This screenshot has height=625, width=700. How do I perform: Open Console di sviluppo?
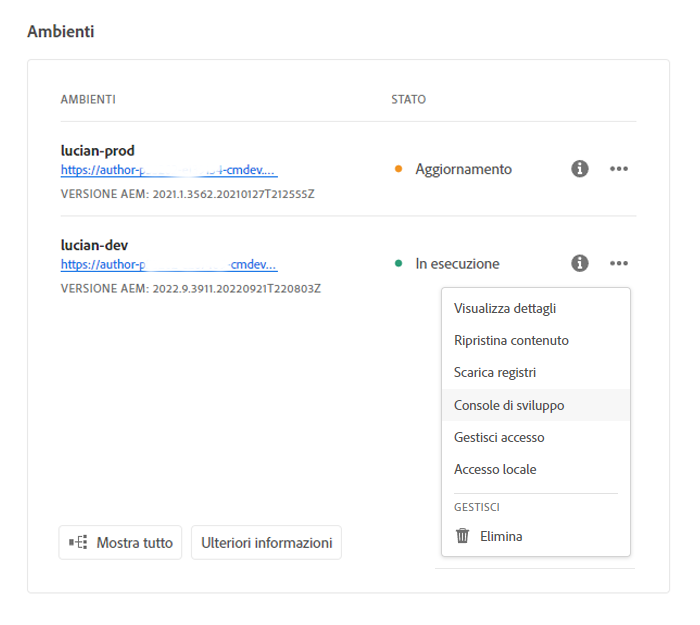click(x=509, y=405)
